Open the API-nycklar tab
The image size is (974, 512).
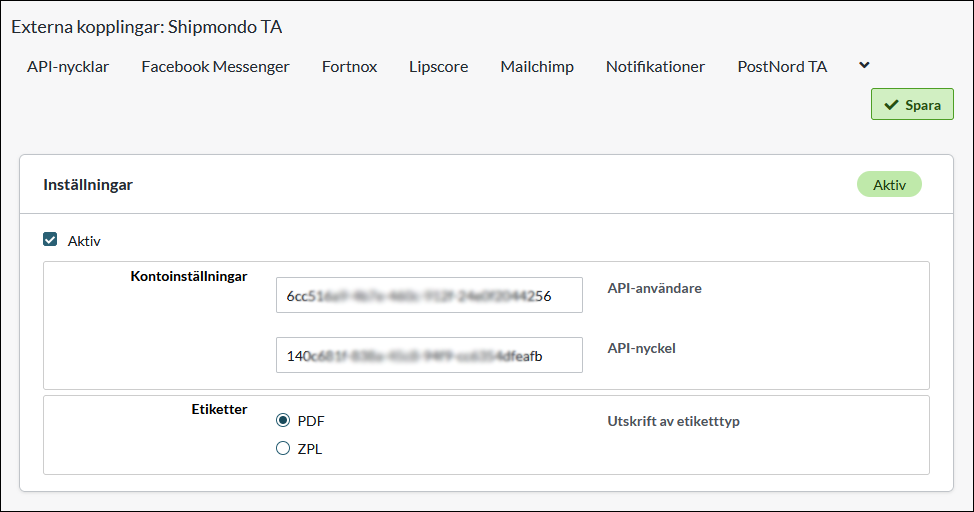click(68, 67)
